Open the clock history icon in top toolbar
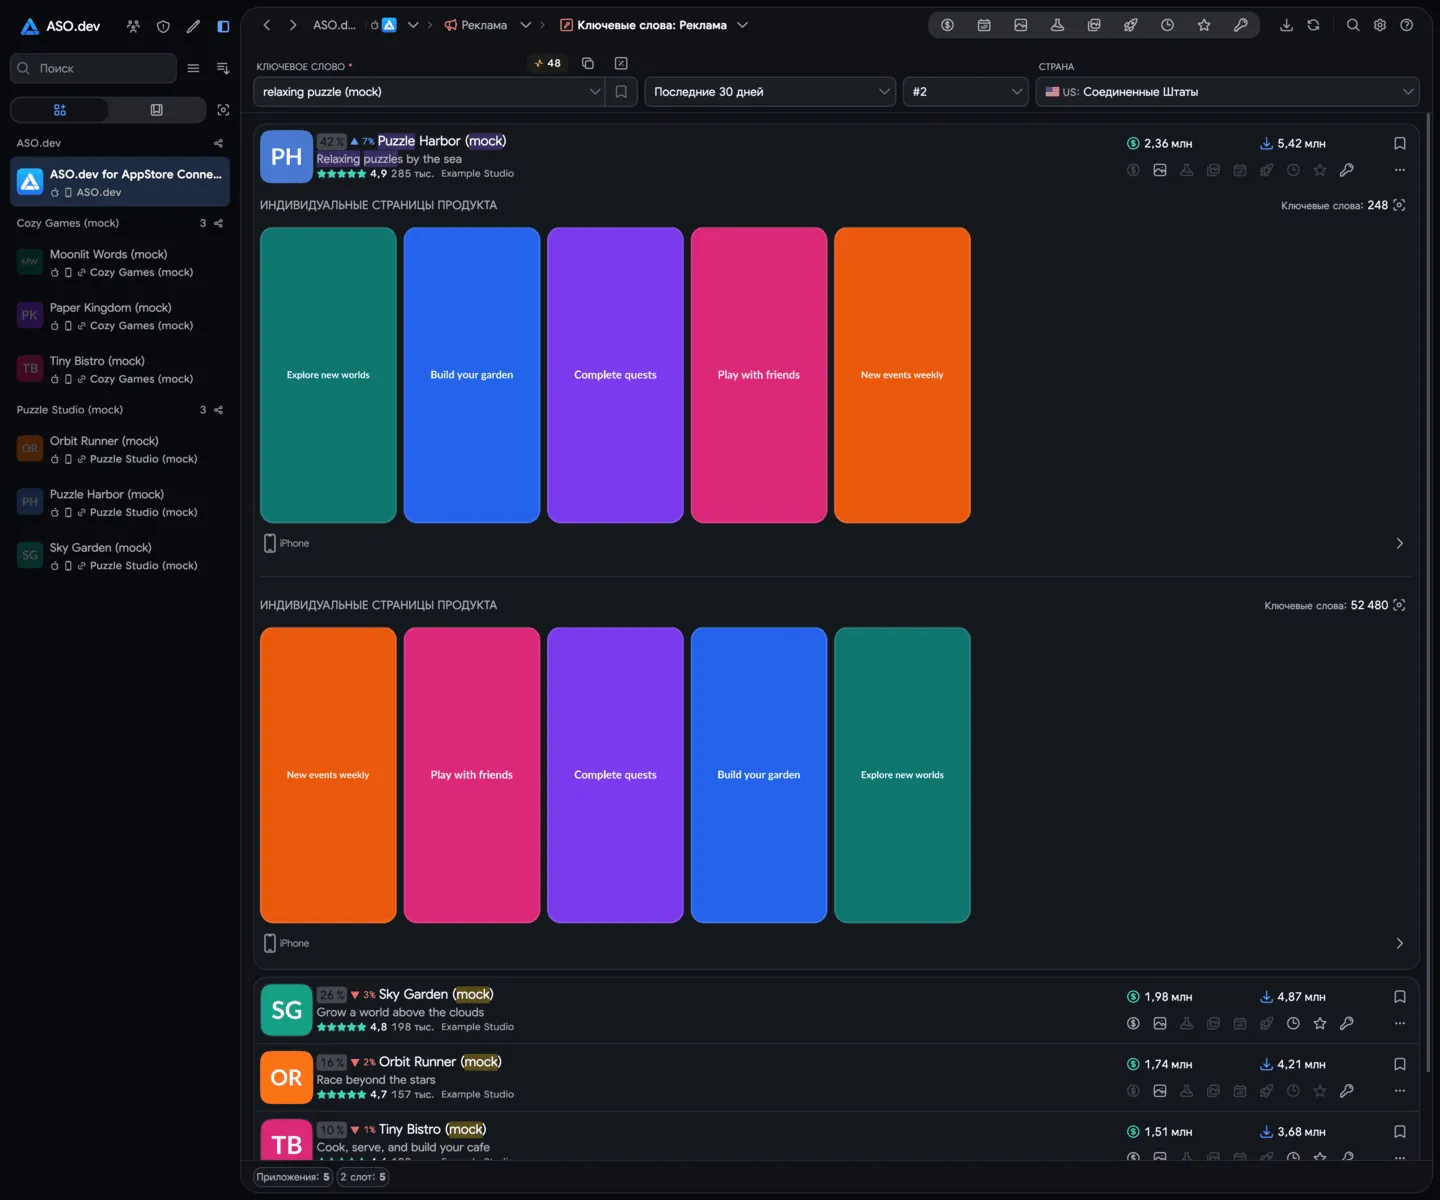The image size is (1440, 1200). click(1167, 25)
